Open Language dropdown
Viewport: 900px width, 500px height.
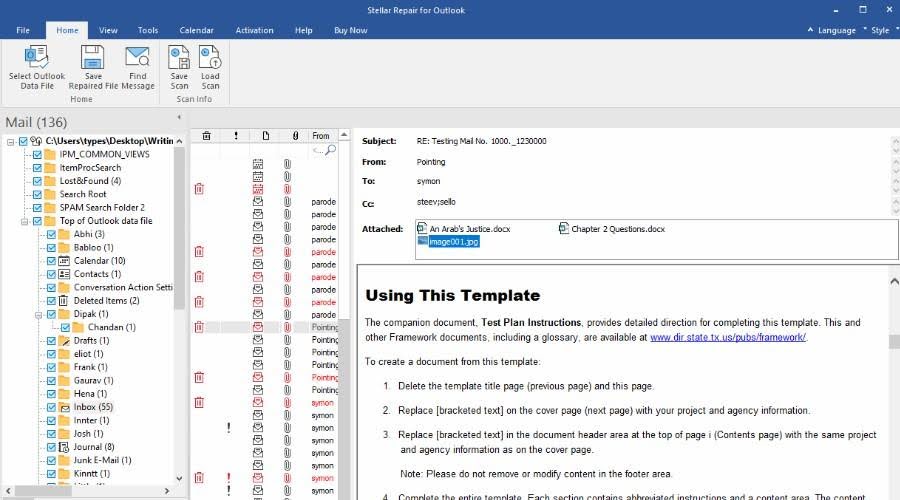(x=836, y=30)
